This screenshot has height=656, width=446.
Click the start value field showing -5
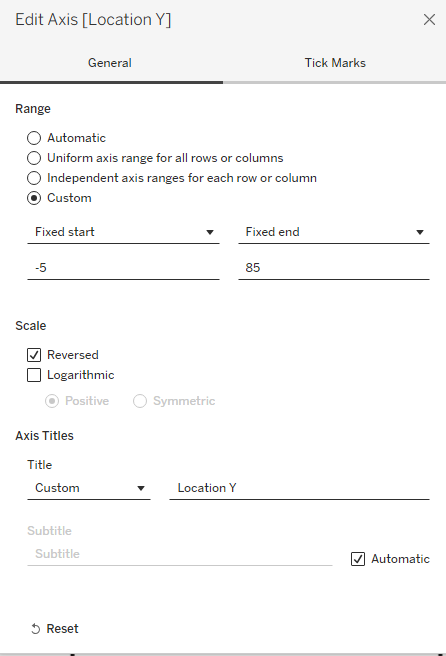pyautogui.click(x=123, y=268)
